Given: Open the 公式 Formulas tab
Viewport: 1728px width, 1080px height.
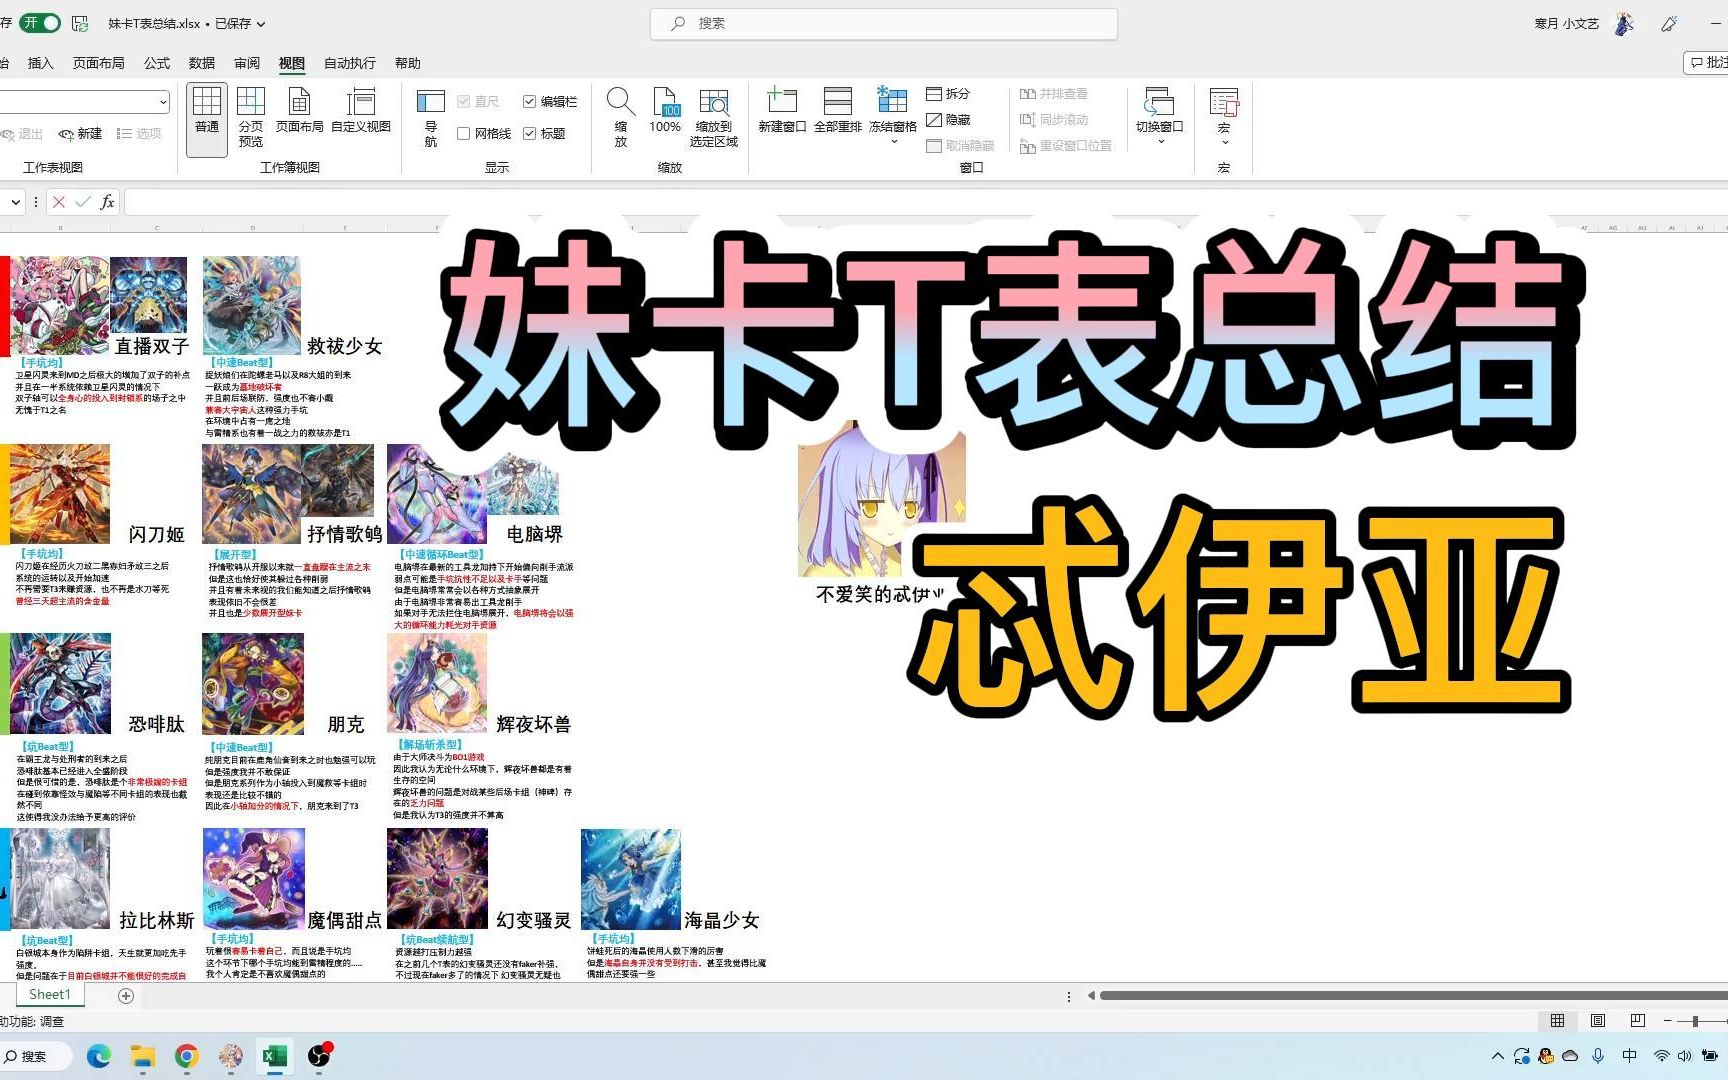Looking at the screenshot, I should [157, 63].
